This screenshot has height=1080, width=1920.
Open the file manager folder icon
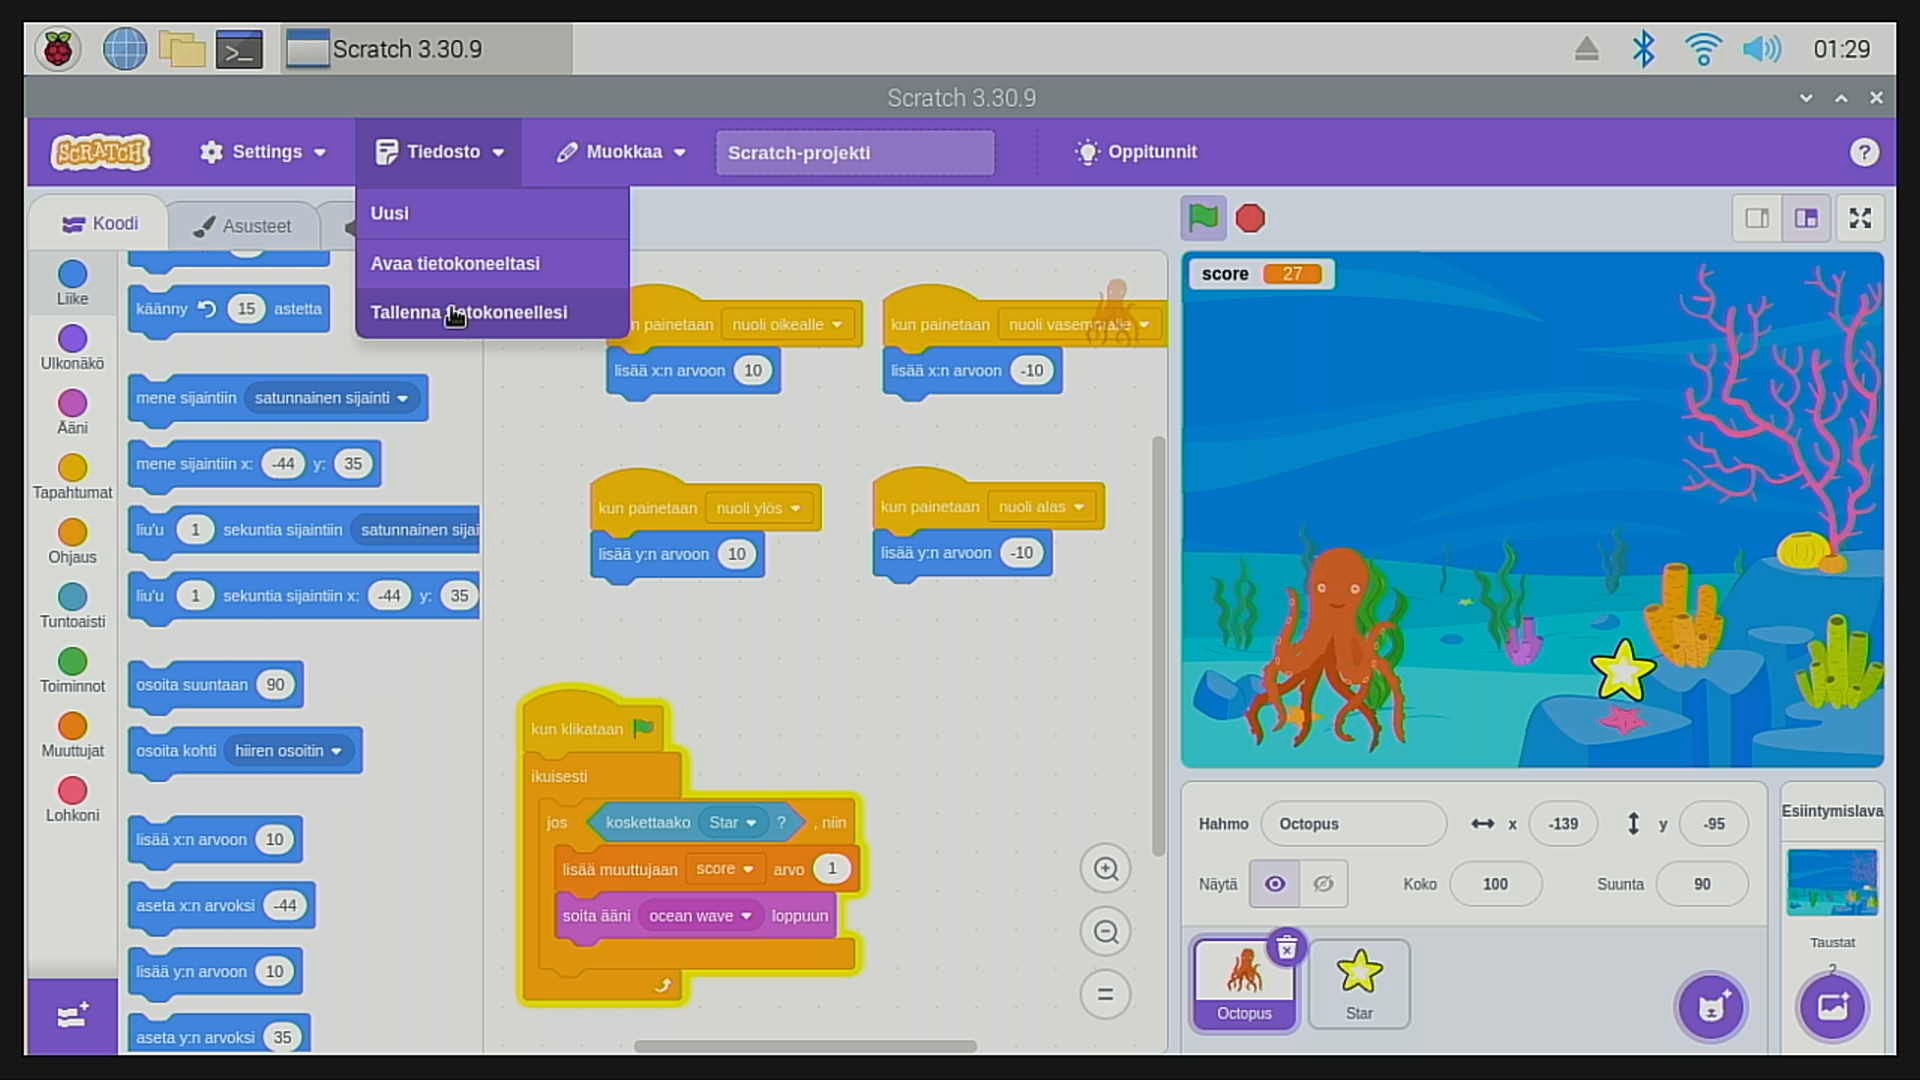point(182,49)
